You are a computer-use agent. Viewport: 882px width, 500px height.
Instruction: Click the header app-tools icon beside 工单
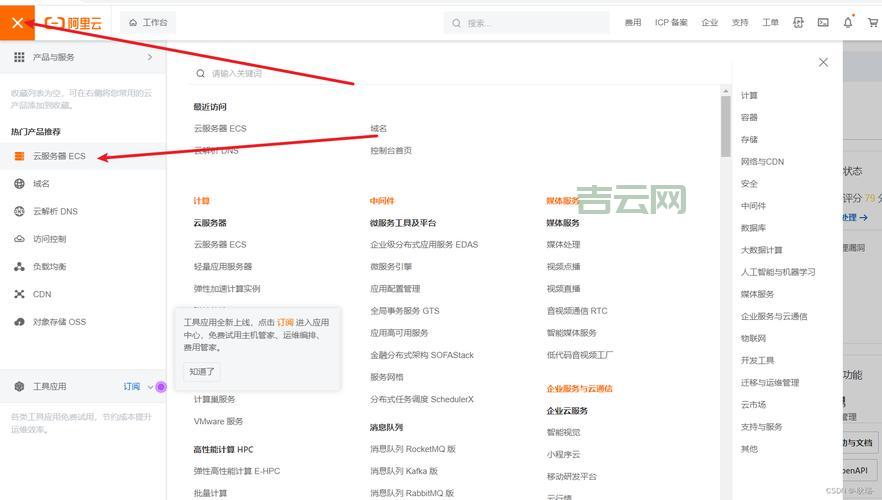(x=798, y=22)
